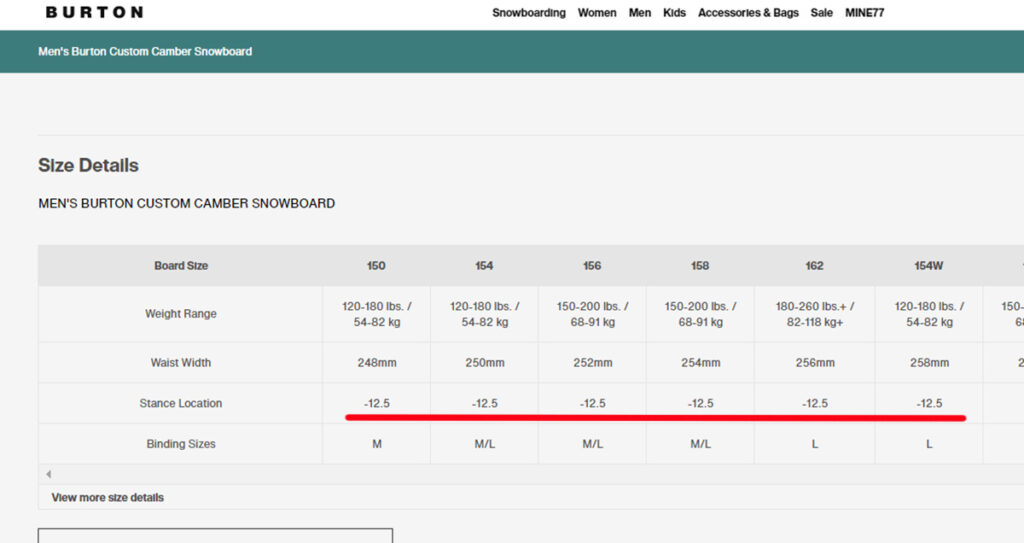Click the L binding size for 154W
Image resolution: width=1024 pixels, height=543 pixels.
(929, 444)
